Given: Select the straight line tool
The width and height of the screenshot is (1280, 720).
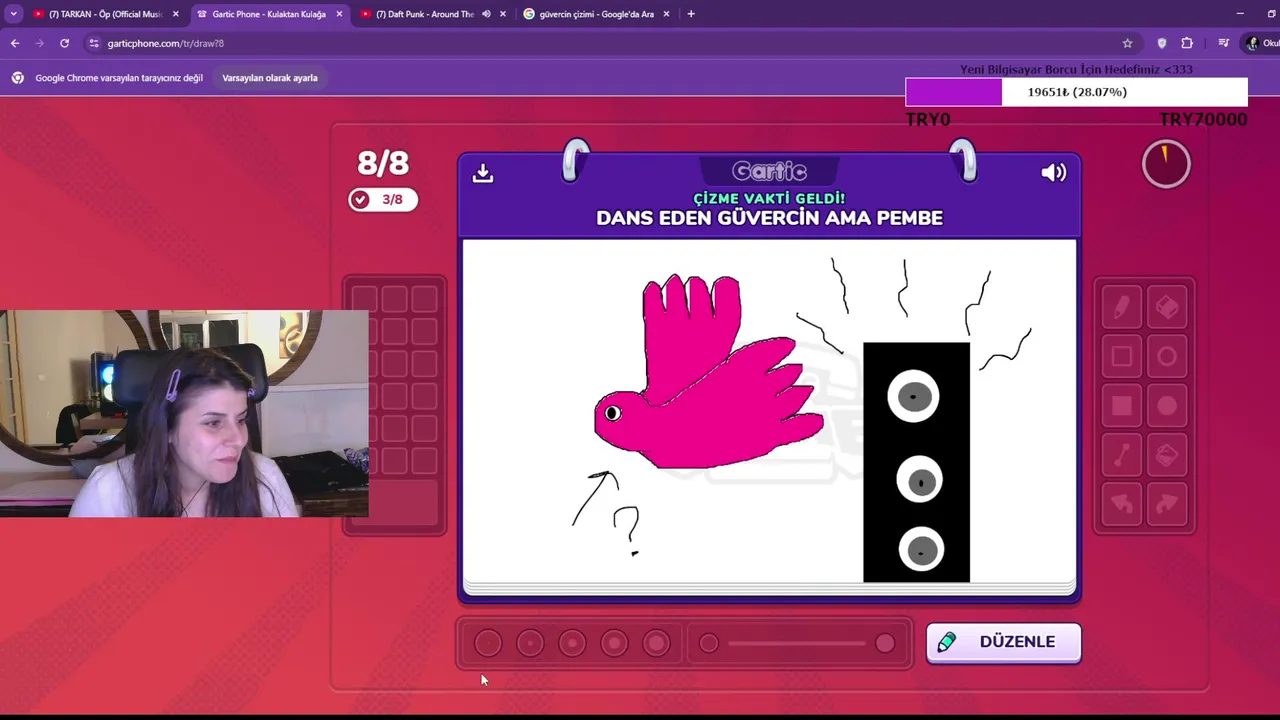Looking at the screenshot, I should coord(1121,456).
